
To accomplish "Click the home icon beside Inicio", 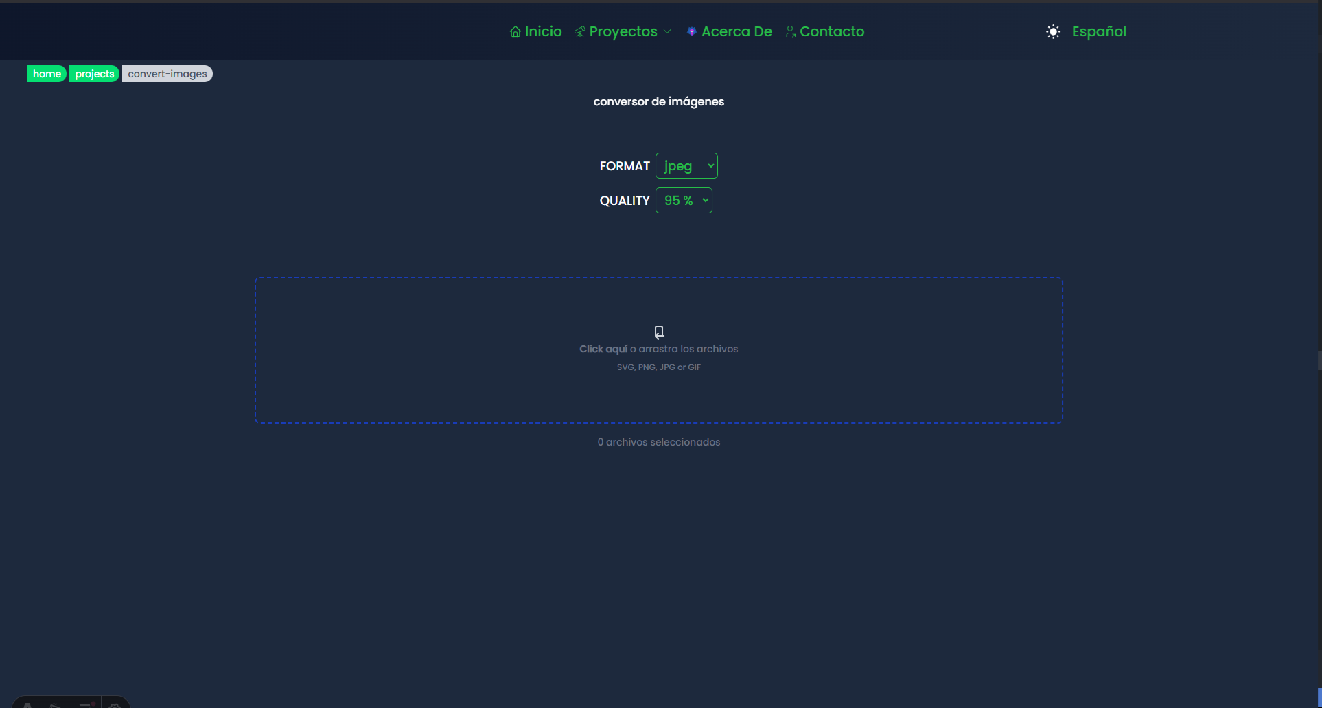I will pos(515,32).
